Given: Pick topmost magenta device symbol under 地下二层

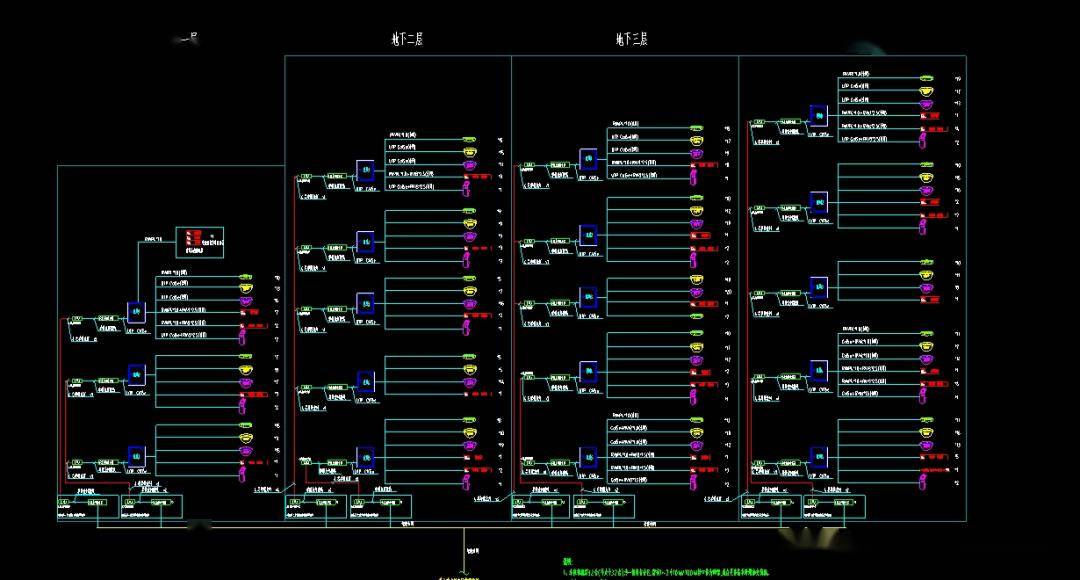Looking at the screenshot, I should coord(469,164).
